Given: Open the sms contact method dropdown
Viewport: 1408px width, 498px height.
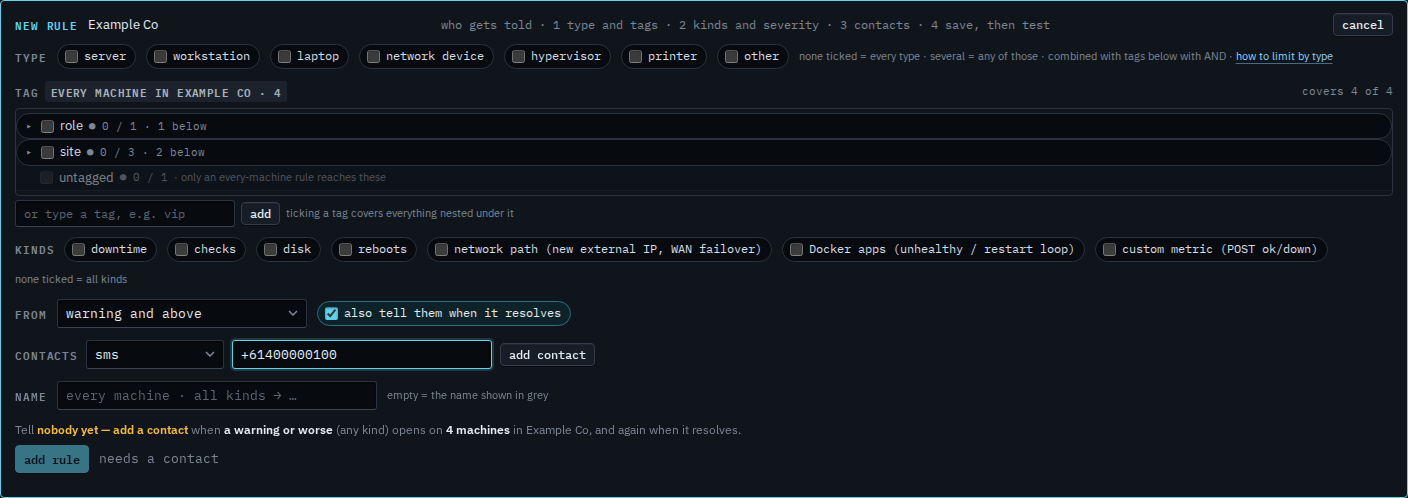Looking at the screenshot, I should point(155,355).
